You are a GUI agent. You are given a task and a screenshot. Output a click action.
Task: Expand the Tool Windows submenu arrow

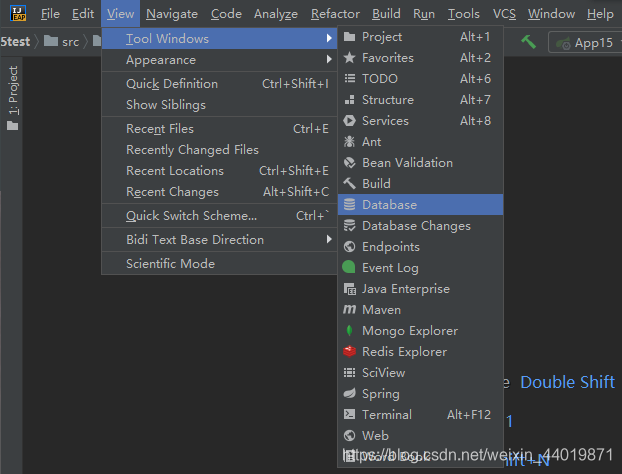[329, 38]
